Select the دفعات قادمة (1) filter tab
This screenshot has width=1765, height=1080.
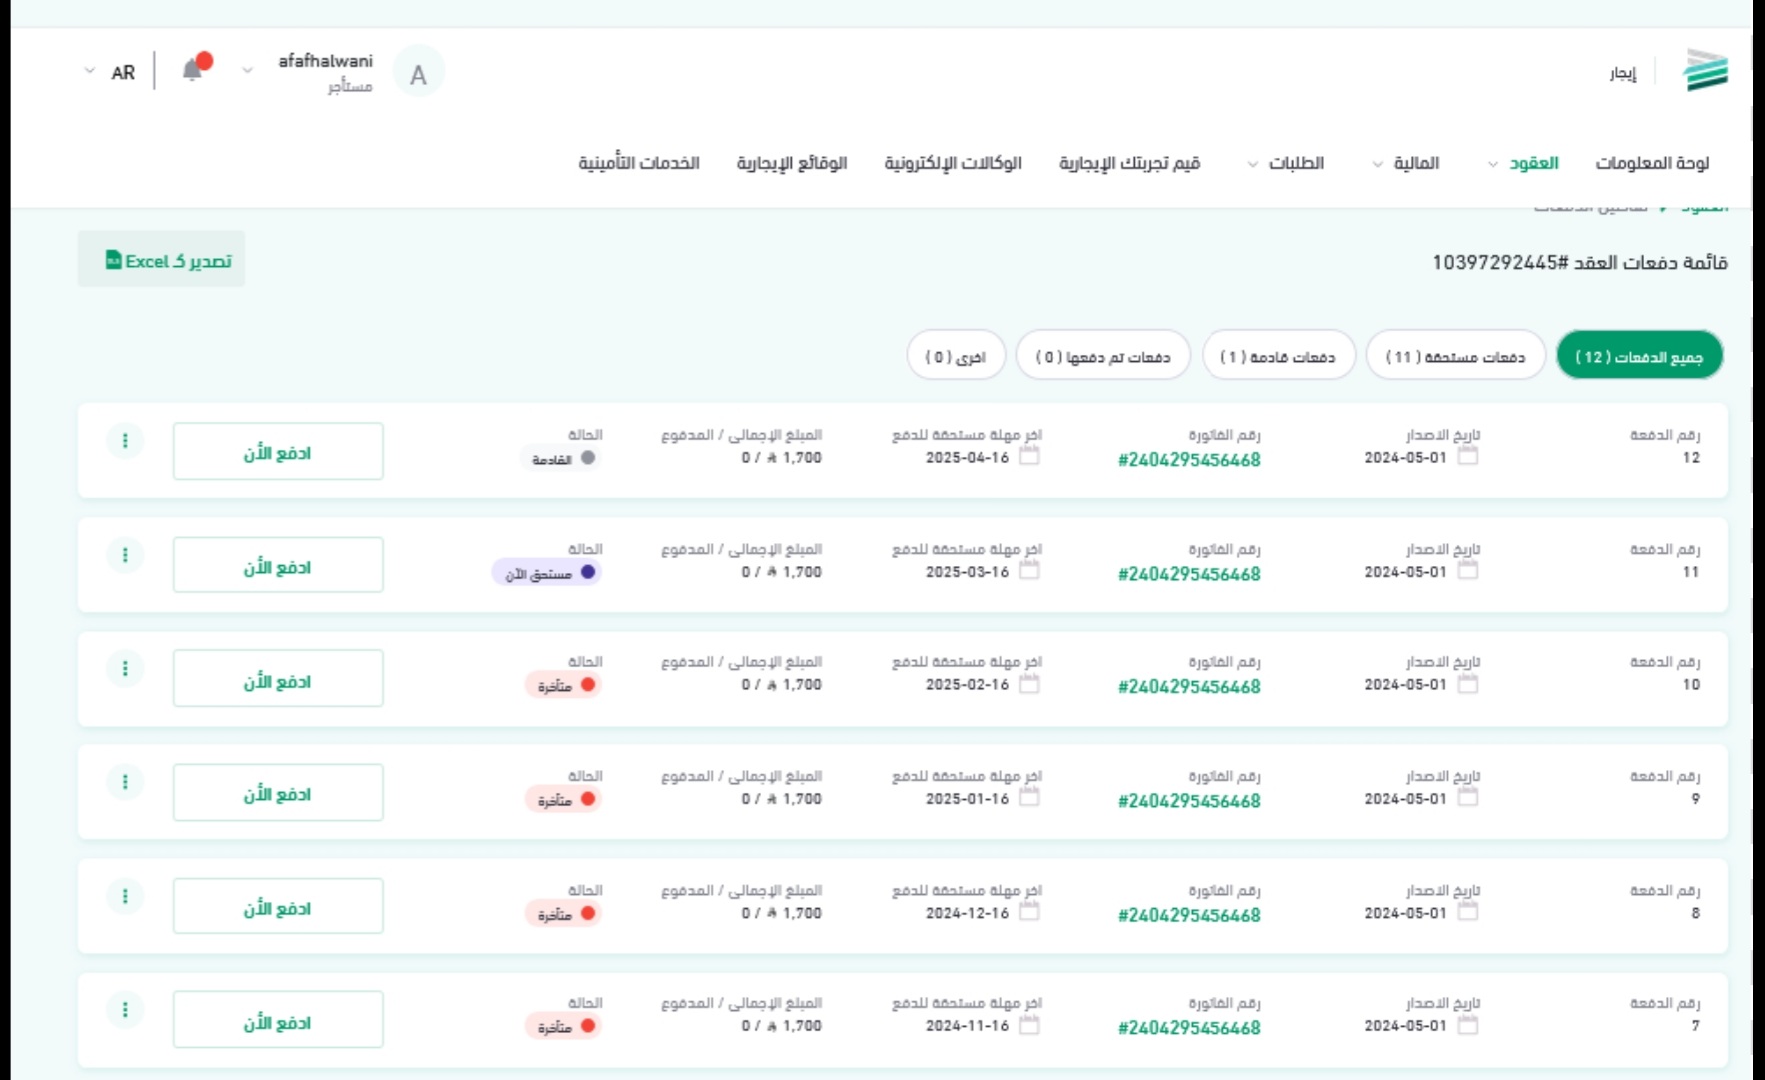click(1278, 356)
